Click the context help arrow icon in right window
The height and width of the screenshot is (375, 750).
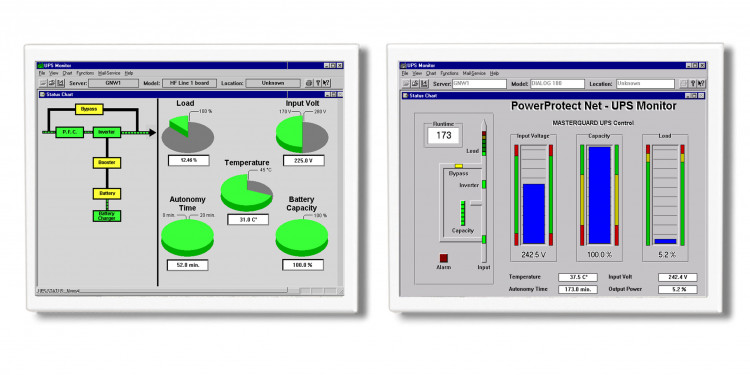pos(701,84)
